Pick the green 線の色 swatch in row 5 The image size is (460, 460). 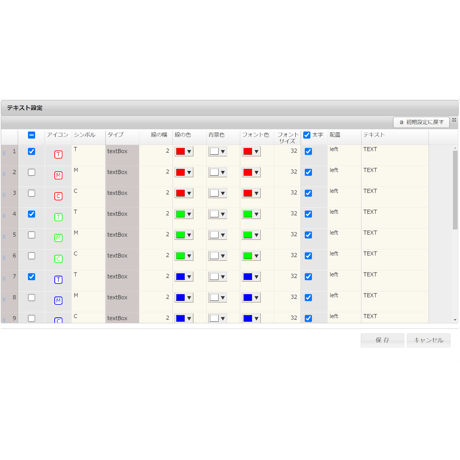tap(180, 235)
